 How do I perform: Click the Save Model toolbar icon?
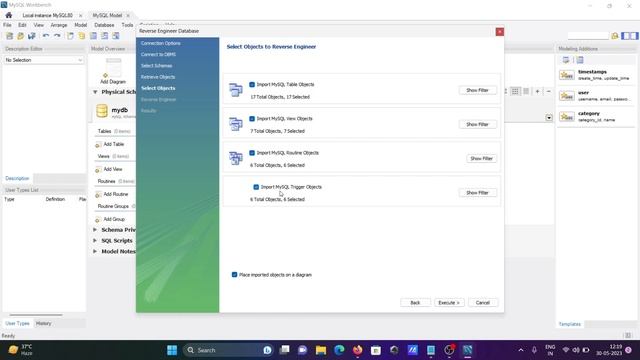pyautogui.click(x=31, y=36)
